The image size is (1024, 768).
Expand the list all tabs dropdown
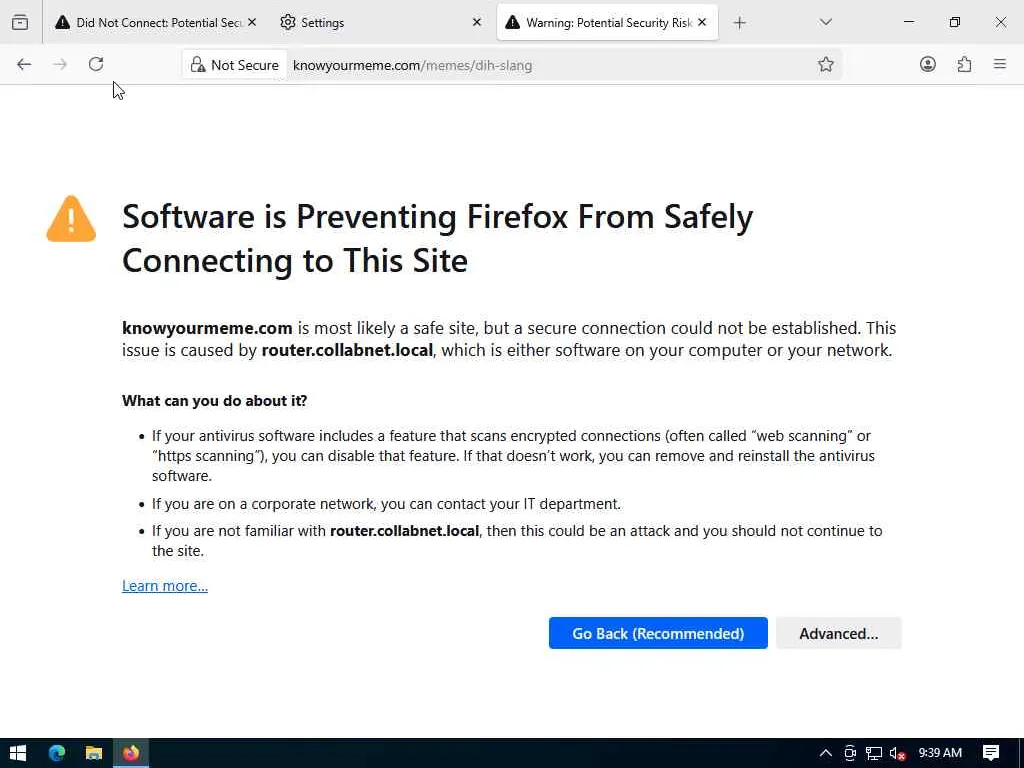[826, 22]
